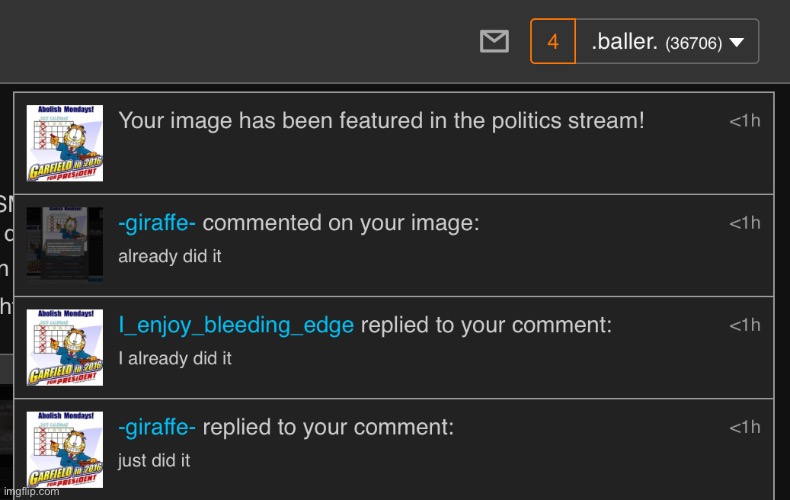
Task: Visit -giraffe- profile from the comment reply
Action: point(157,427)
